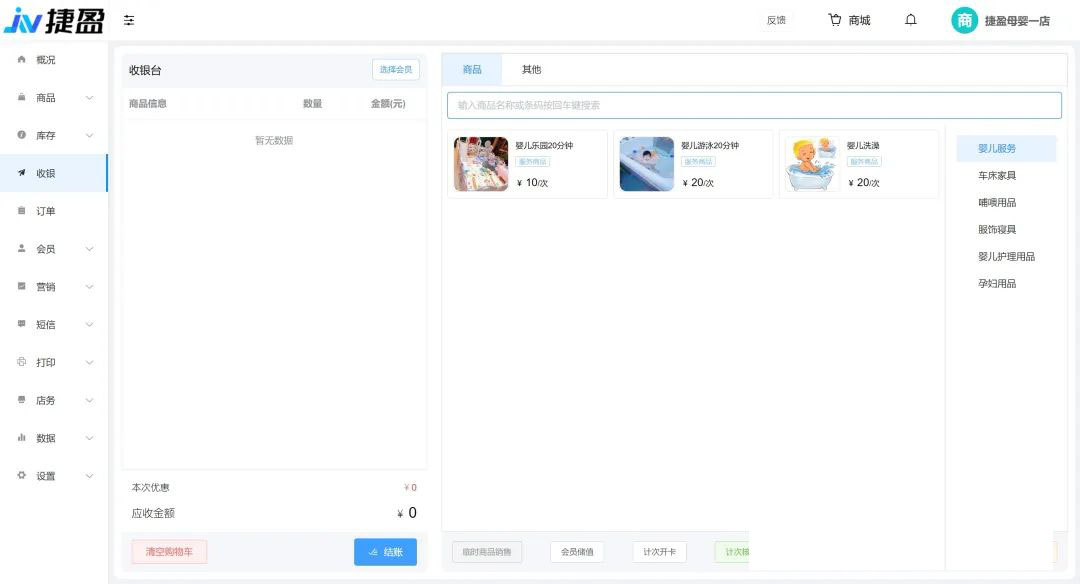1080x584 pixels.
Task: Expand the 店务 menu chevron
Action: tap(90, 401)
